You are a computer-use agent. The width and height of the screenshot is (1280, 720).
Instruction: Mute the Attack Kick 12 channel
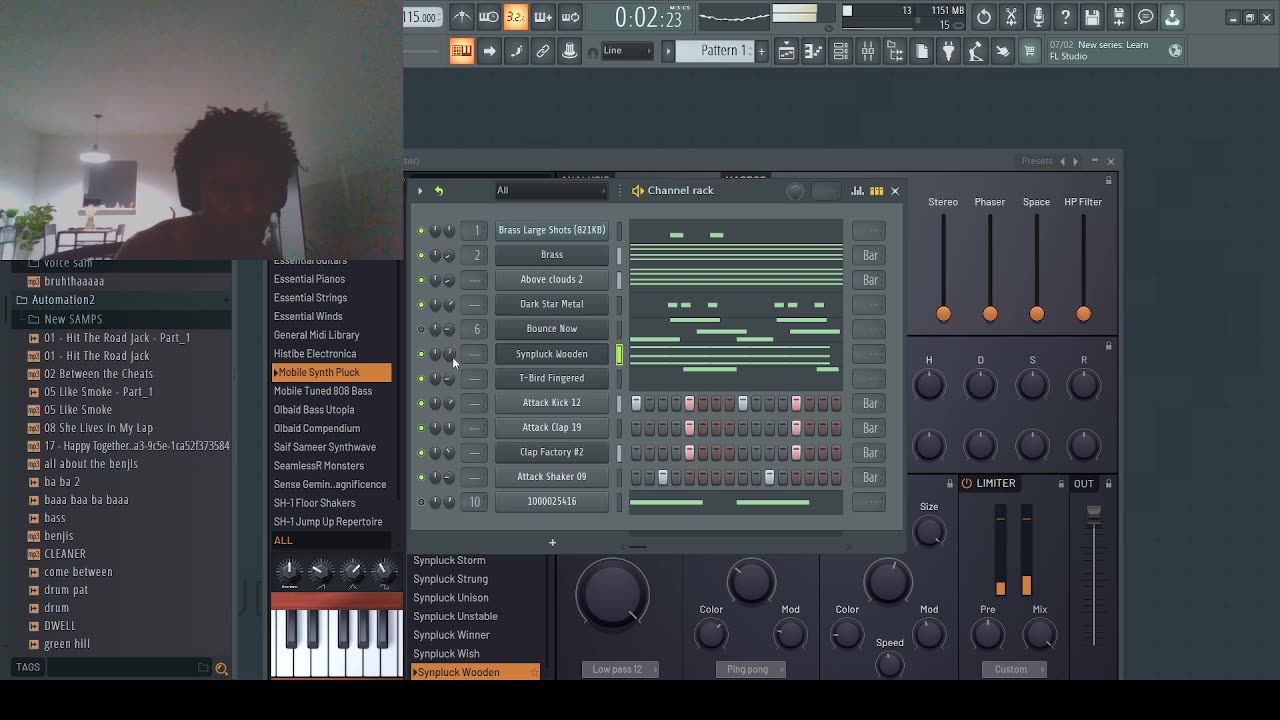421,403
